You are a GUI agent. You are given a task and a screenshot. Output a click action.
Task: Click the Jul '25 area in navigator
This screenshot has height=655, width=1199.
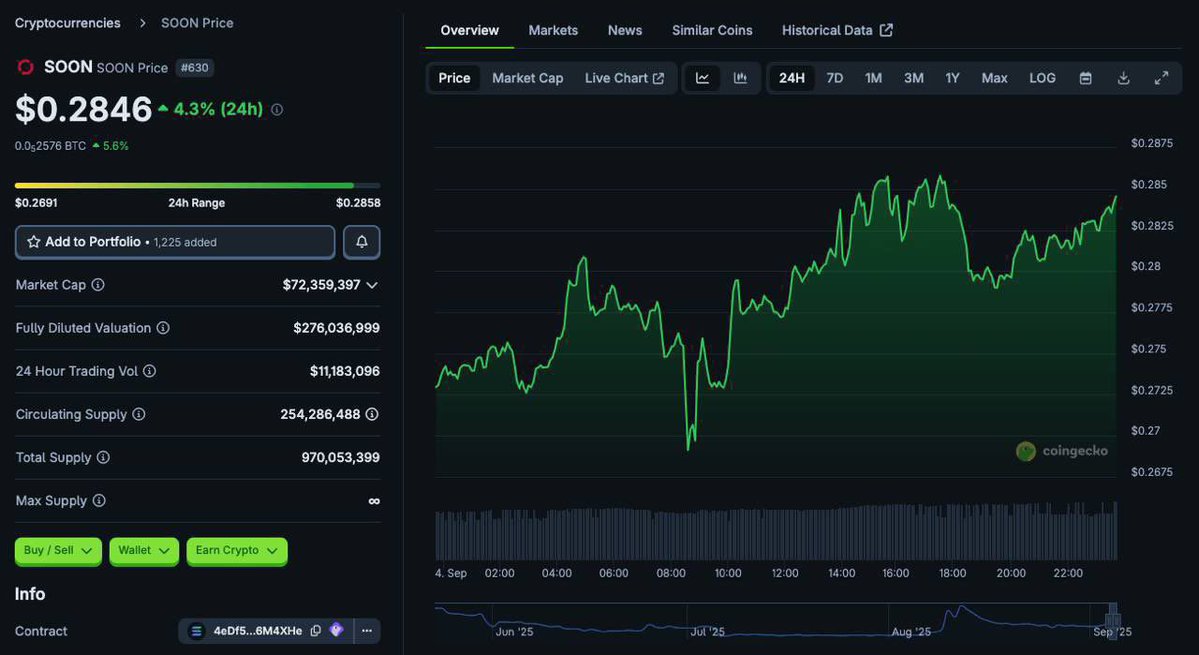(707, 631)
